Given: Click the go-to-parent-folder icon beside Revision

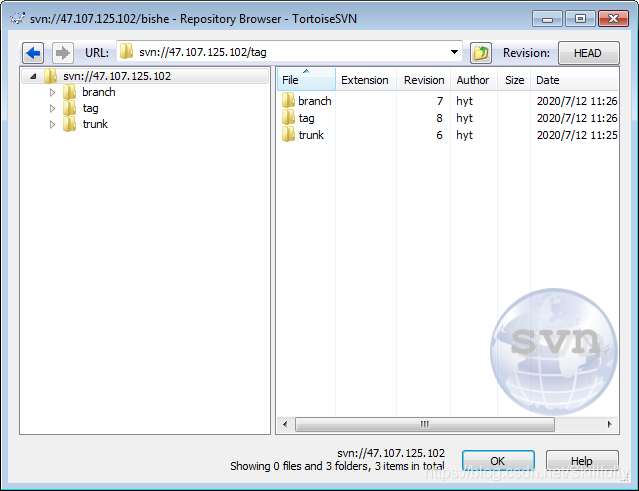Looking at the screenshot, I should coord(481,53).
